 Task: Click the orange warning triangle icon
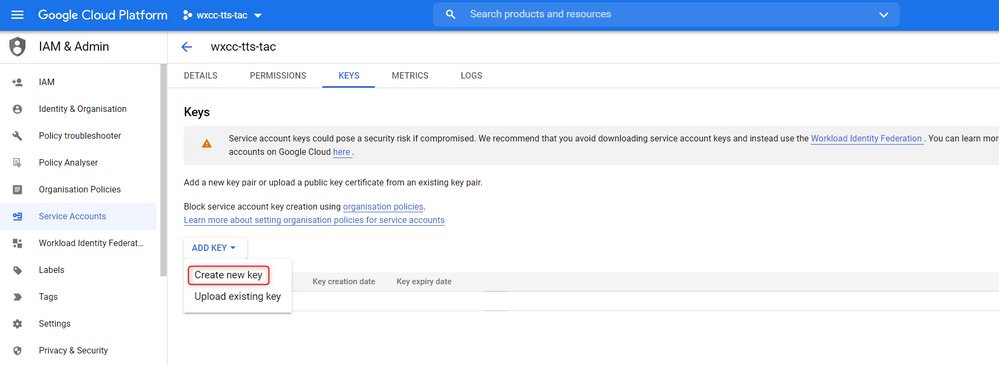[206, 144]
